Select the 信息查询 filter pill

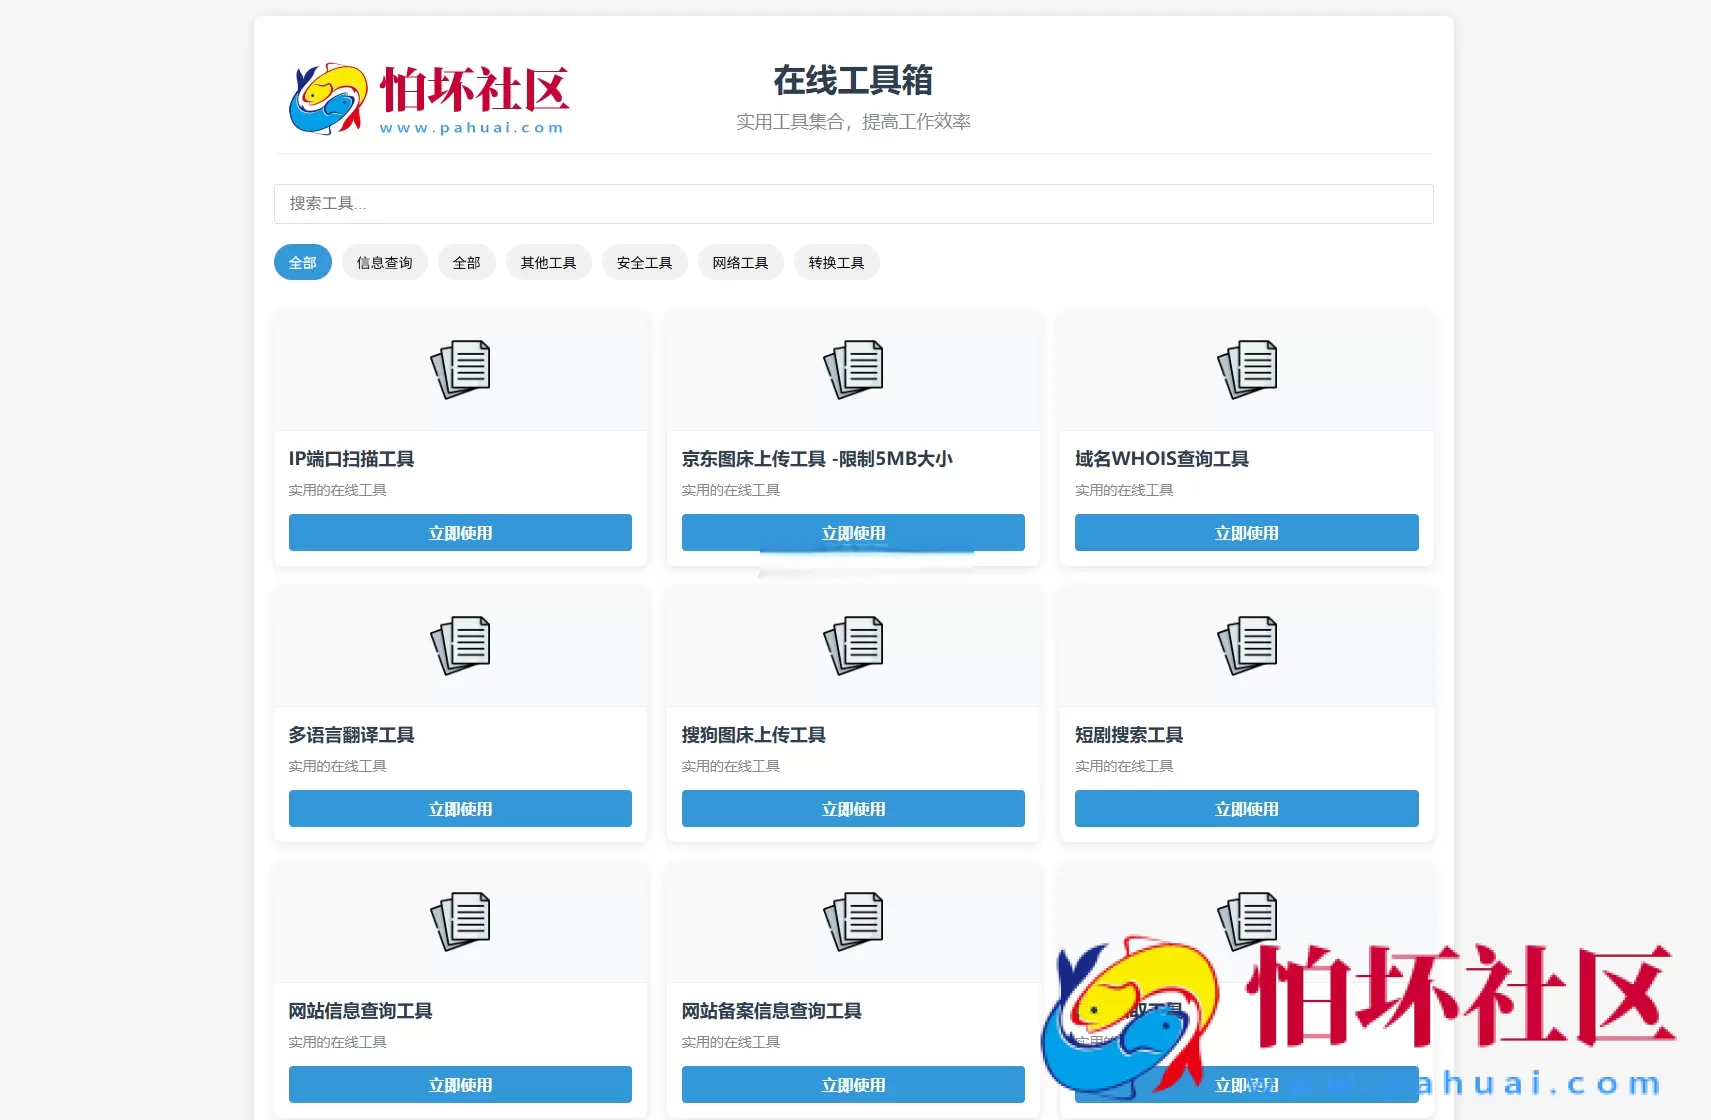pyautogui.click(x=384, y=262)
